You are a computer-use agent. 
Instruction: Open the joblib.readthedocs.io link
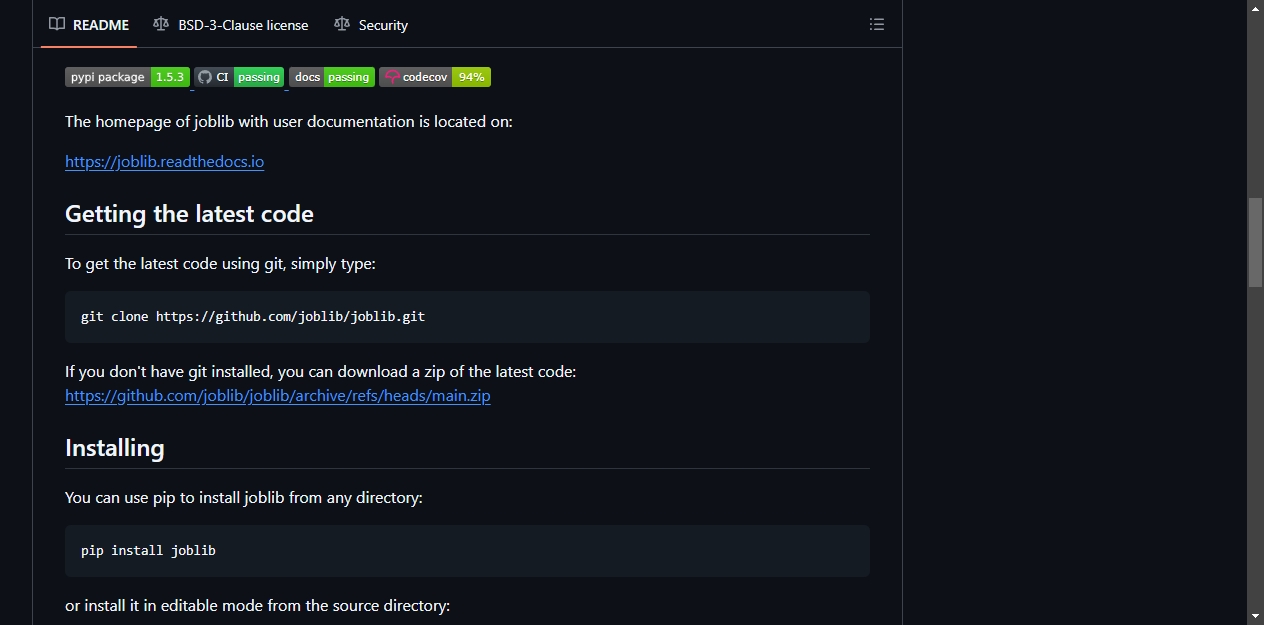tap(164, 161)
